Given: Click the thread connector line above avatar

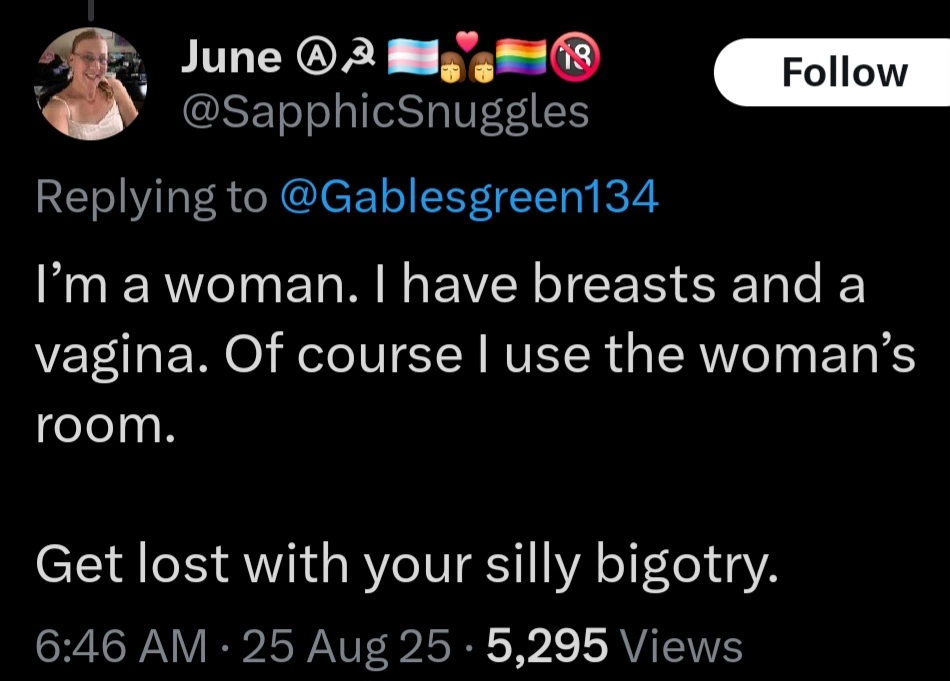Looking at the screenshot, I should tap(91, 8).
